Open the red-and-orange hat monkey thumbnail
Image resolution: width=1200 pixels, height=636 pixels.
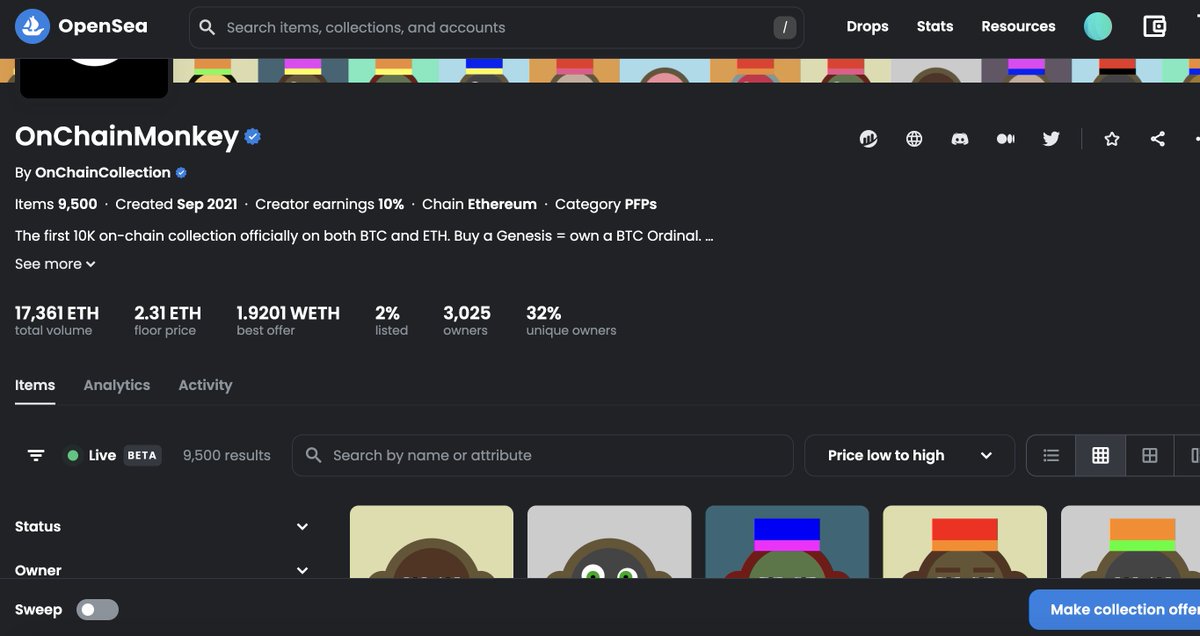click(x=965, y=541)
